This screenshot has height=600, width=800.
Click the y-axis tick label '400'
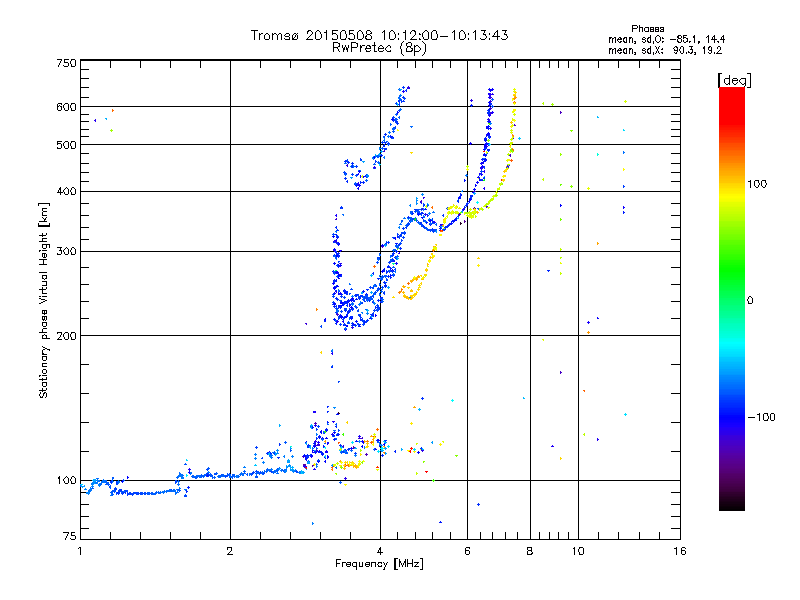tap(66, 192)
